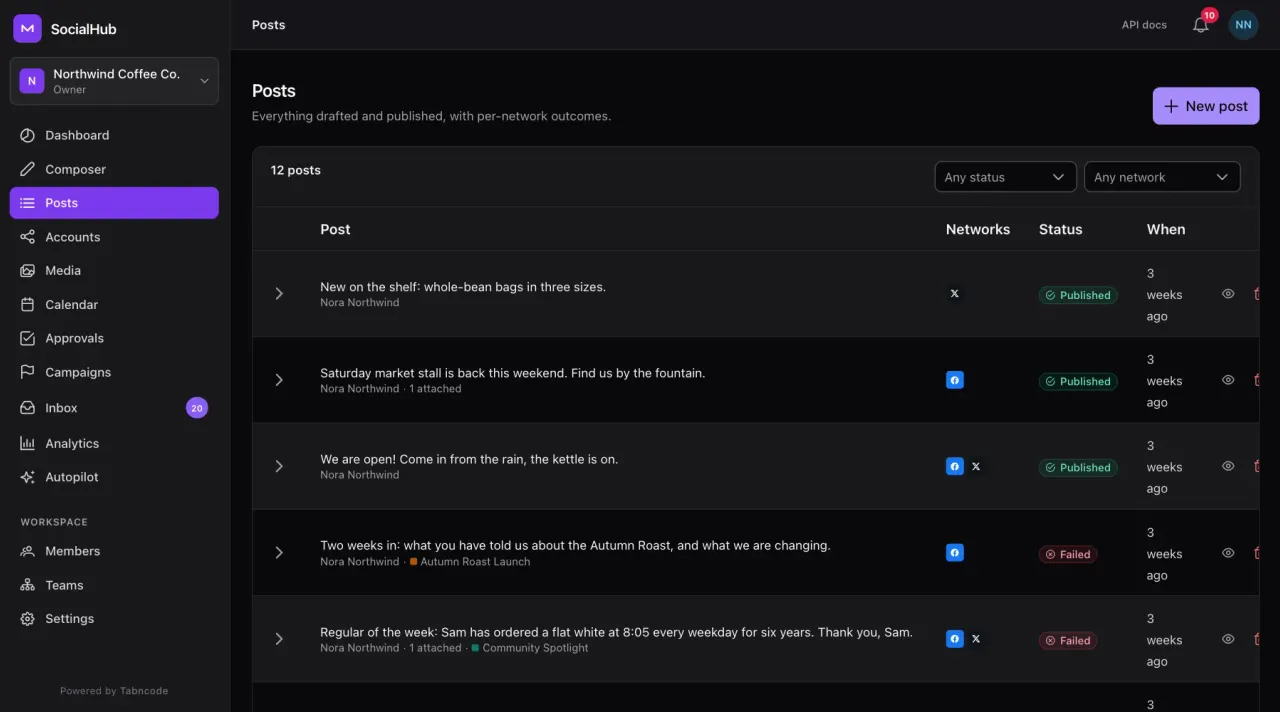
Task: Open Approvals in the sidebar
Action: pyautogui.click(x=114, y=338)
